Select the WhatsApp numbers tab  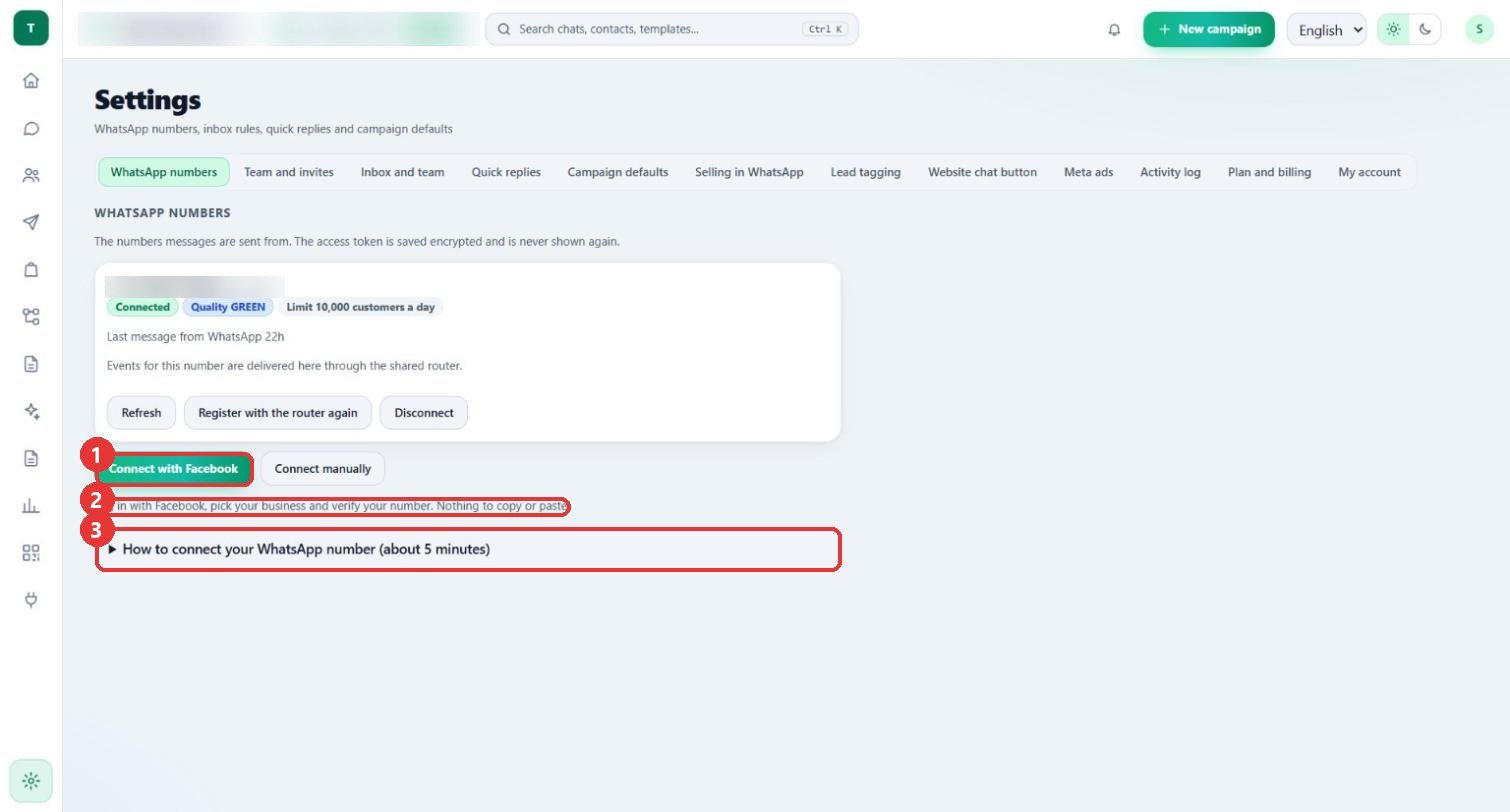pyautogui.click(x=164, y=172)
